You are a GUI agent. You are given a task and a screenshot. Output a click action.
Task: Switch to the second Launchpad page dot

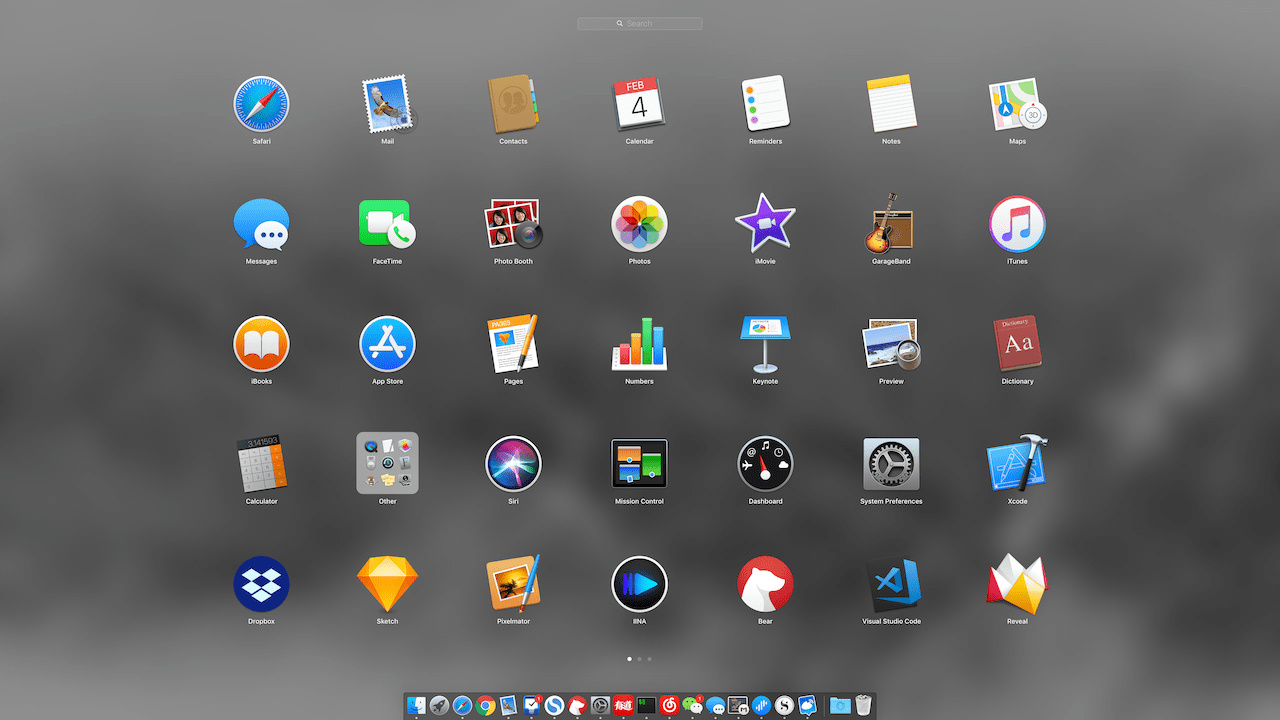640,659
